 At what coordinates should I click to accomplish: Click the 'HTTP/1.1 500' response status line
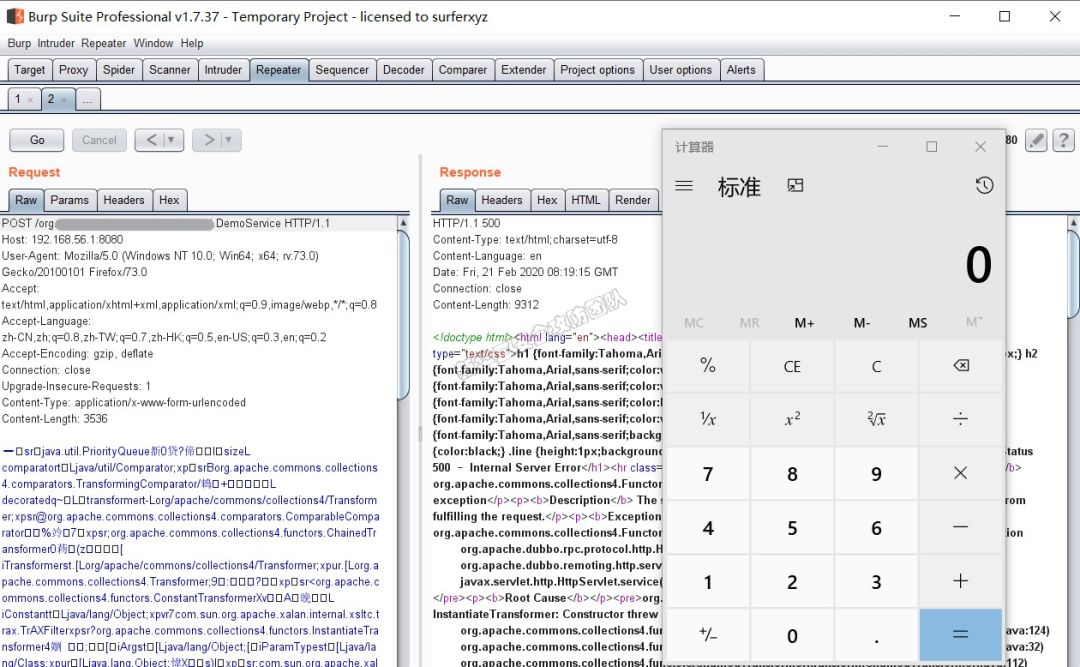pos(466,223)
